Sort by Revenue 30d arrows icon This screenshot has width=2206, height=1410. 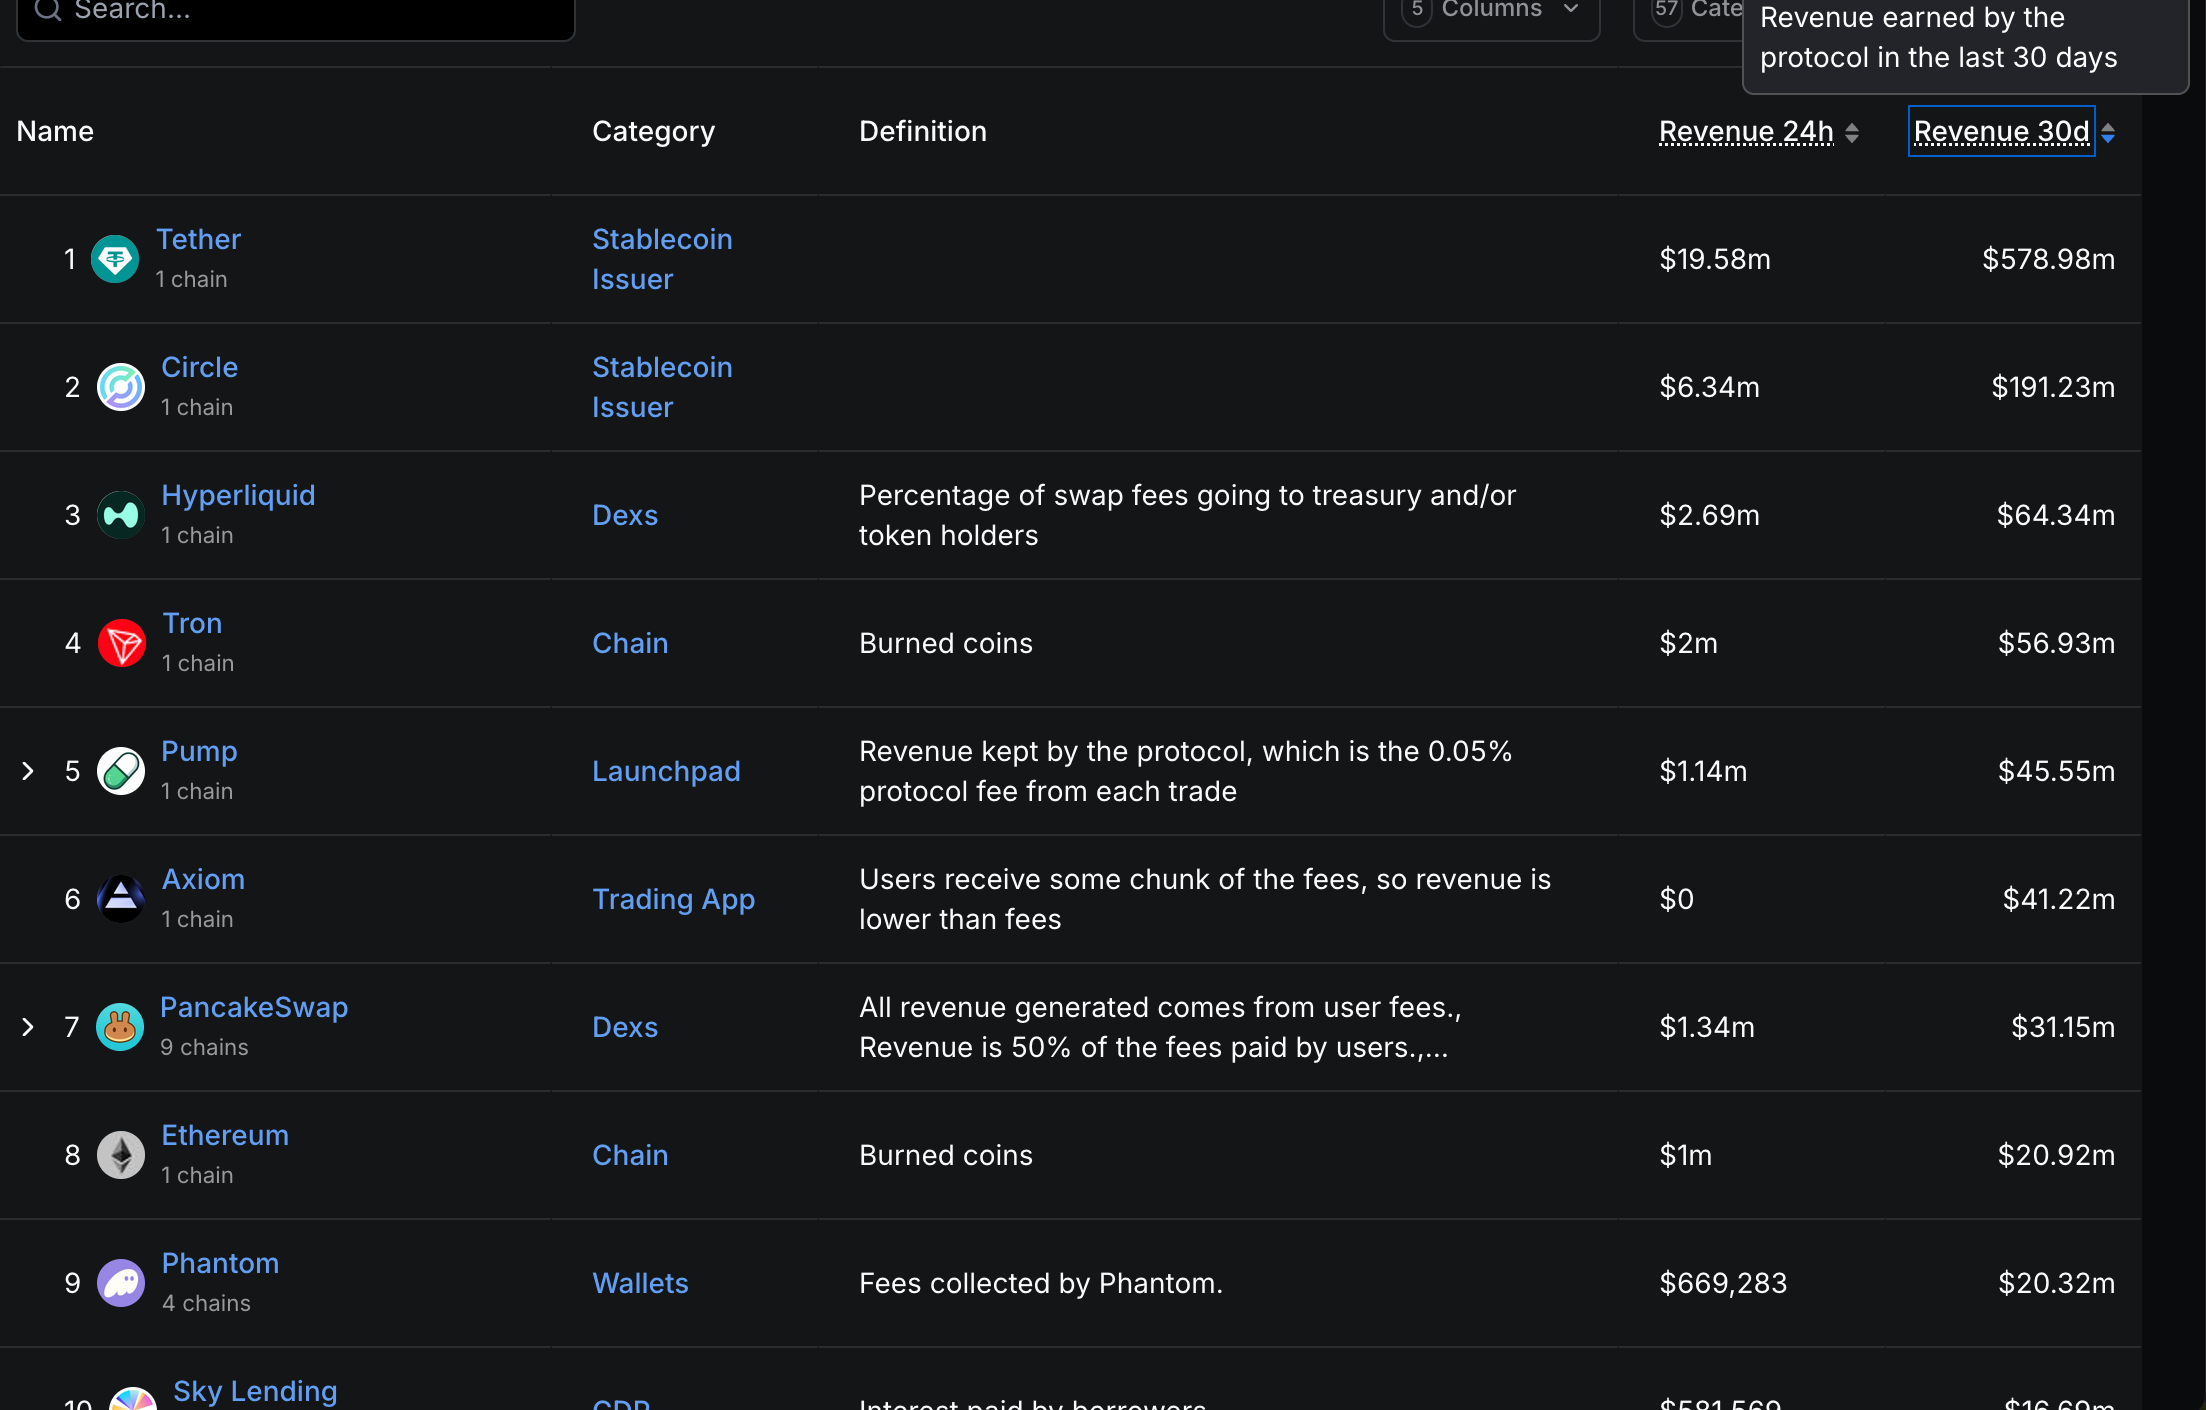pos(2108,133)
